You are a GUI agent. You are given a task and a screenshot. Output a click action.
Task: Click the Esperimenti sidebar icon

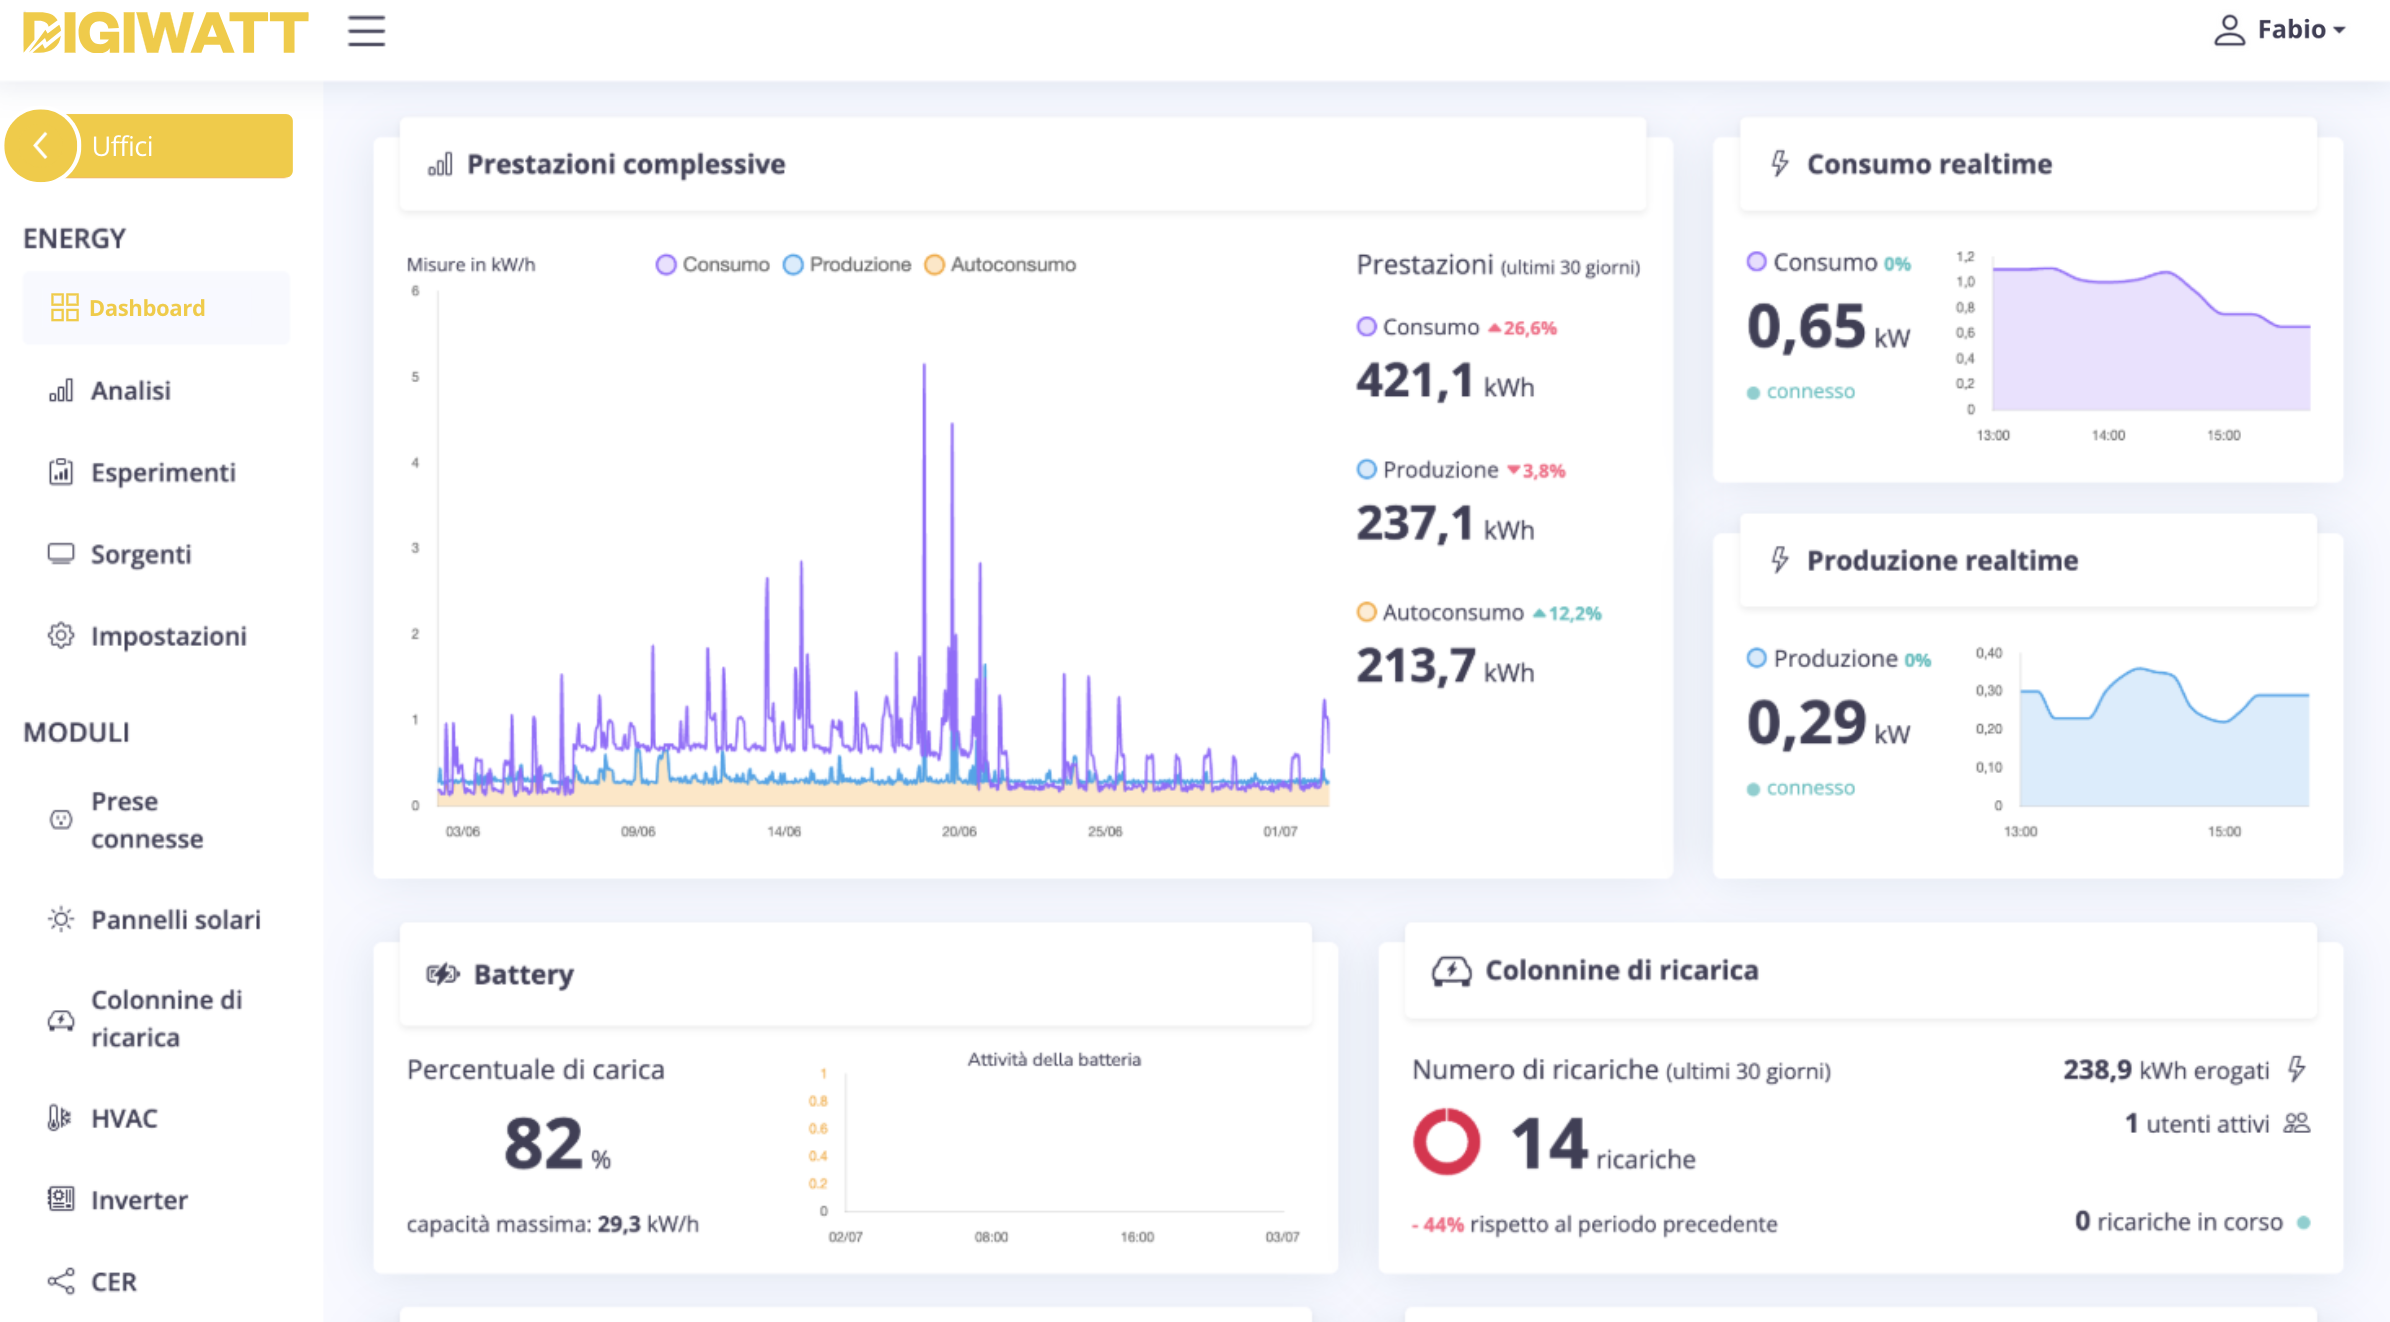[x=61, y=472]
